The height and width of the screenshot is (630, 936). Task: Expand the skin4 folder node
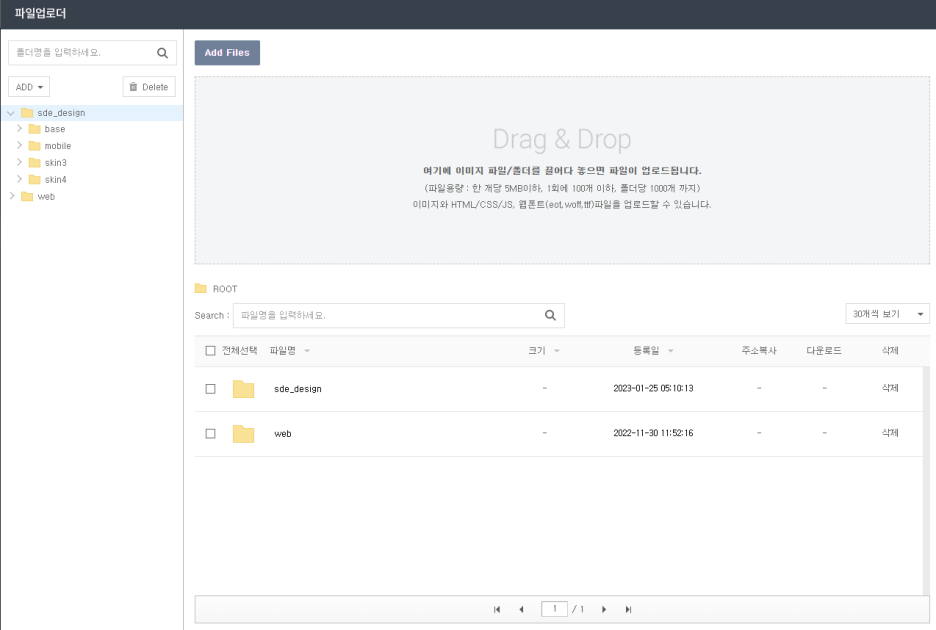[19, 179]
